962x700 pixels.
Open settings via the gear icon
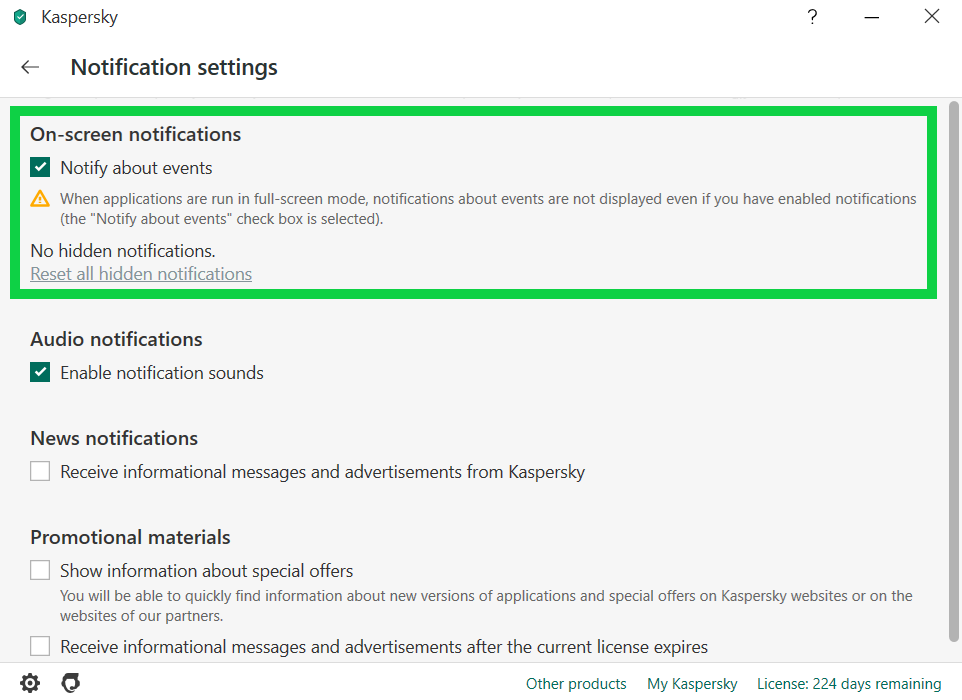coord(29,683)
